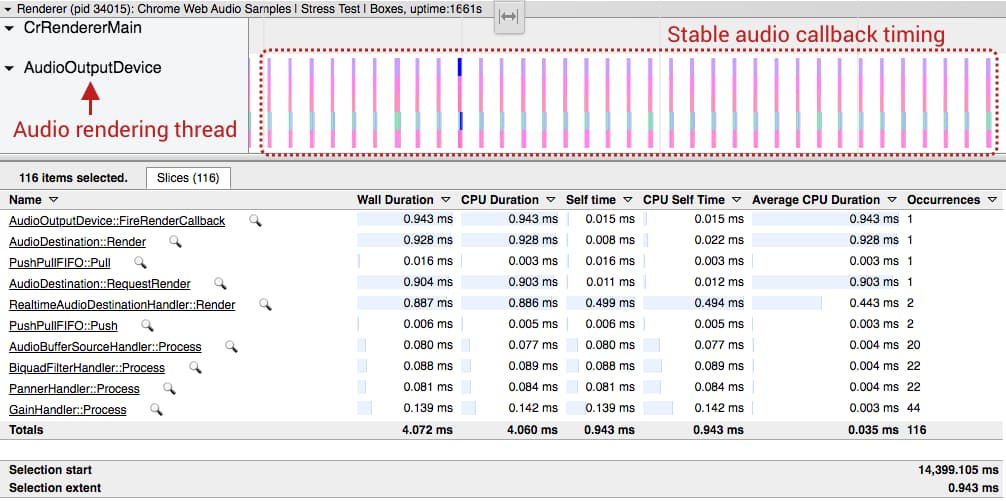Sort by Average CPU Duration column

[823, 199]
